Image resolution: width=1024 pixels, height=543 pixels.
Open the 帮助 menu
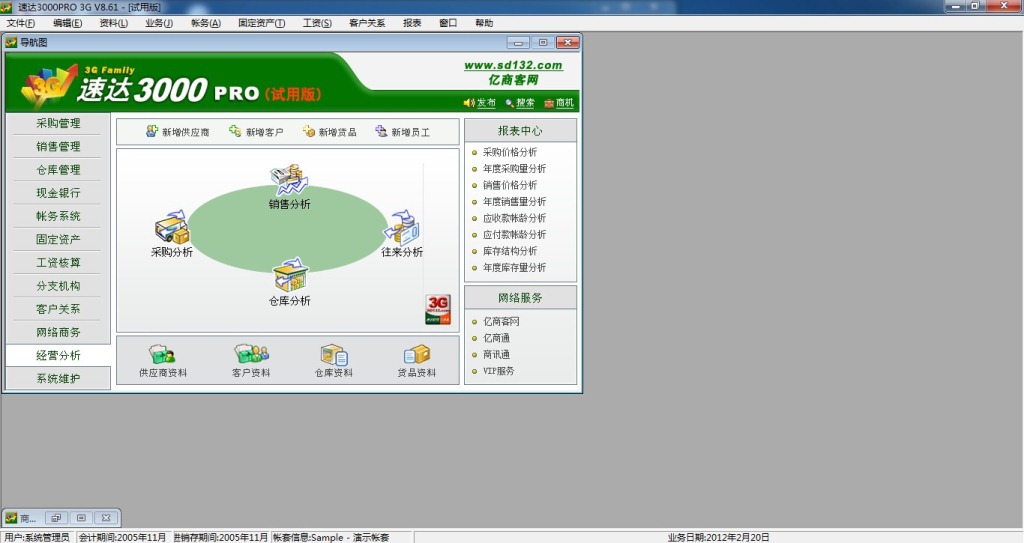click(484, 23)
